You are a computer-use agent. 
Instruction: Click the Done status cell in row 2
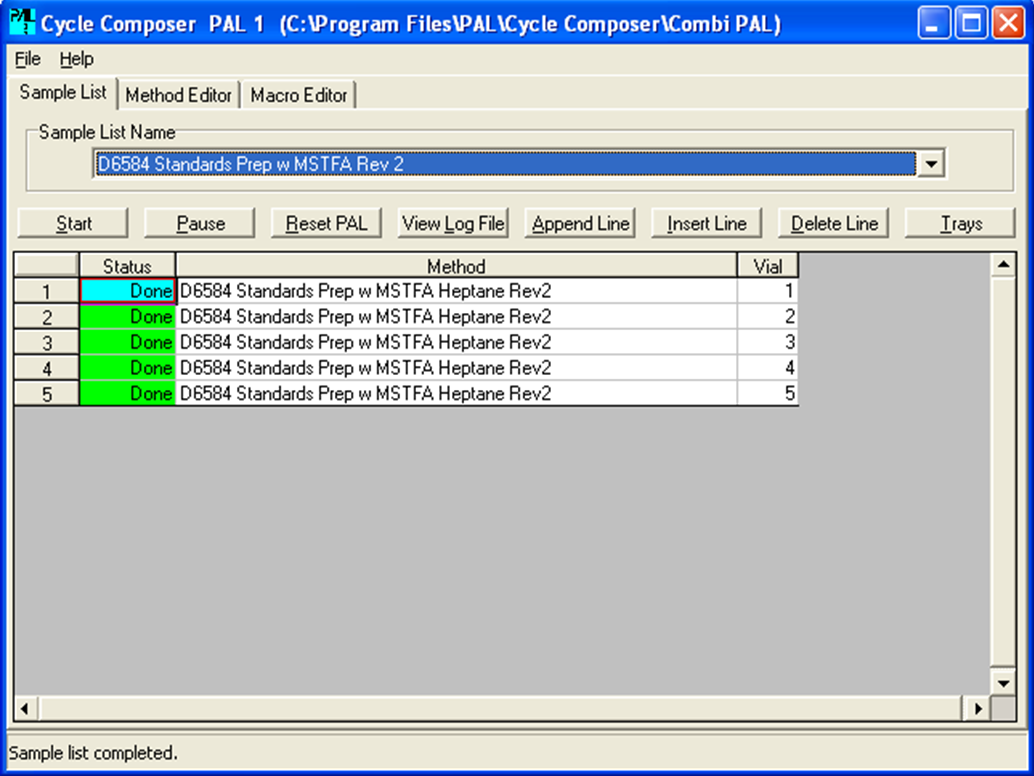click(127, 316)
